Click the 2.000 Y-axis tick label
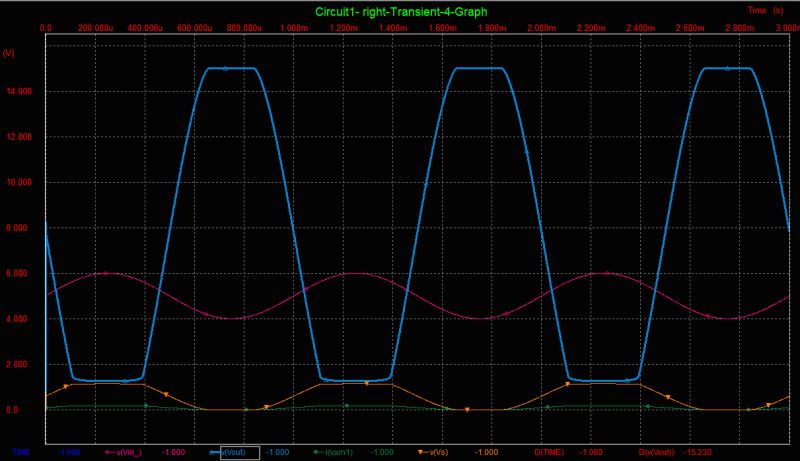 pyautogui.click(x=17, y=364)
